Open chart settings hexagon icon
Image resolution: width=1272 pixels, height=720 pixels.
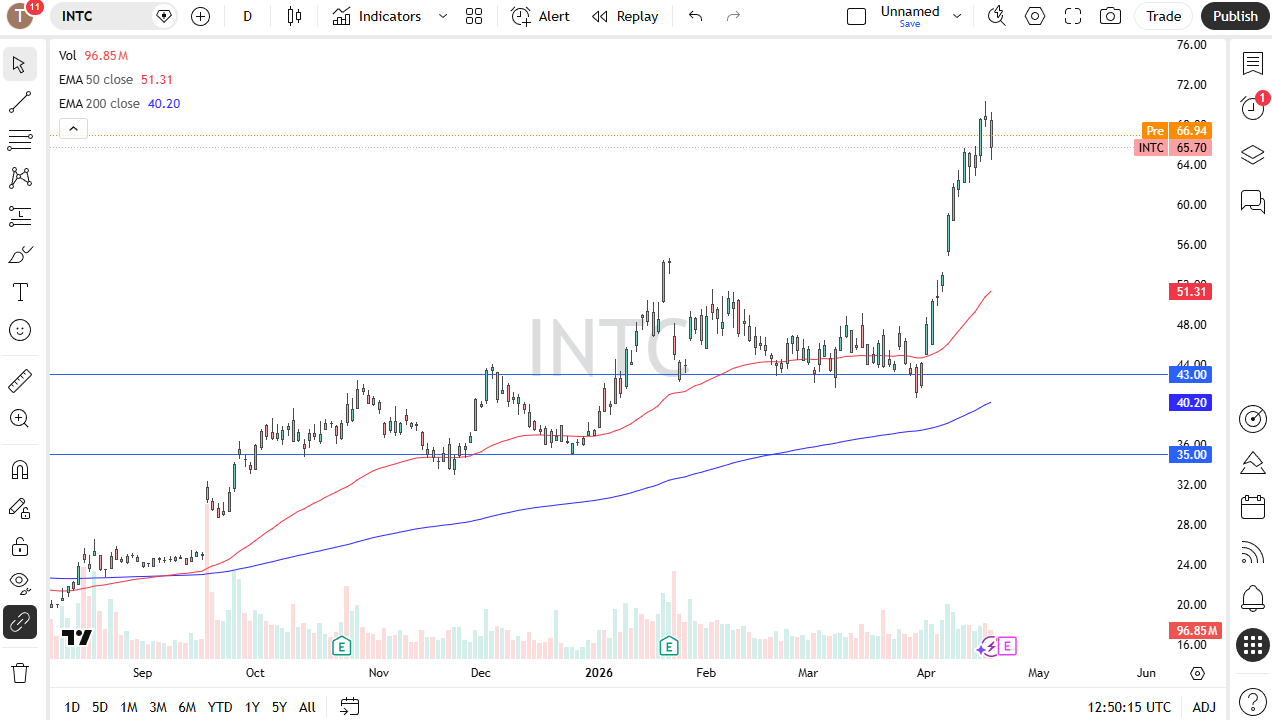(x=1035, y=16)
